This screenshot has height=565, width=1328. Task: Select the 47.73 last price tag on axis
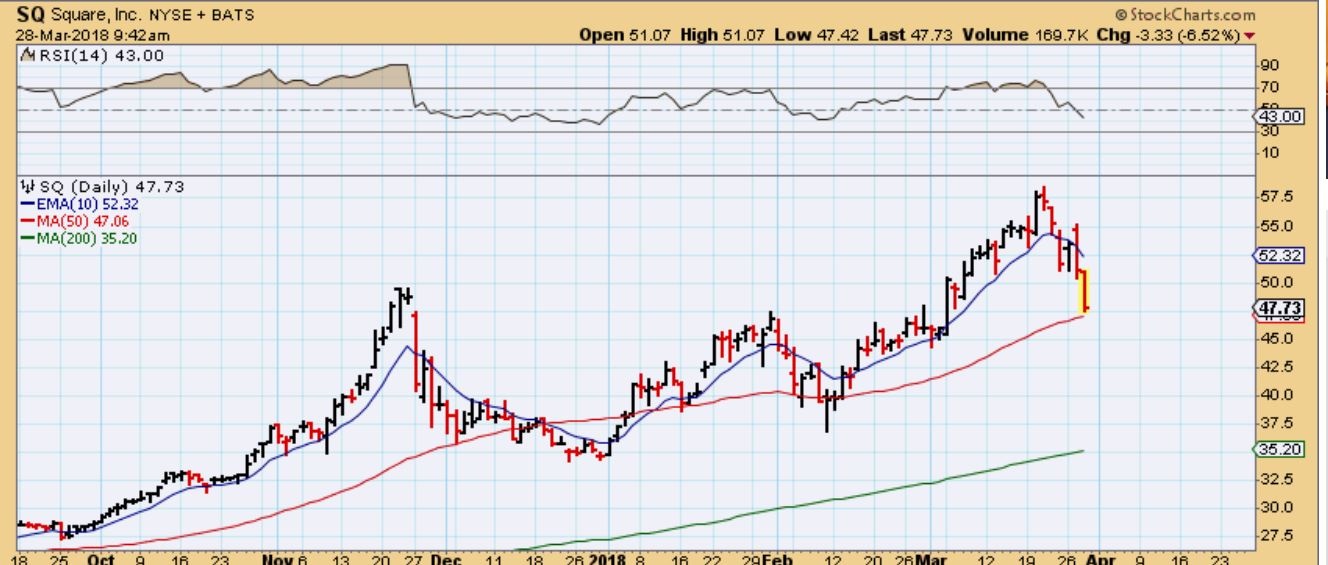point(1279,310)
